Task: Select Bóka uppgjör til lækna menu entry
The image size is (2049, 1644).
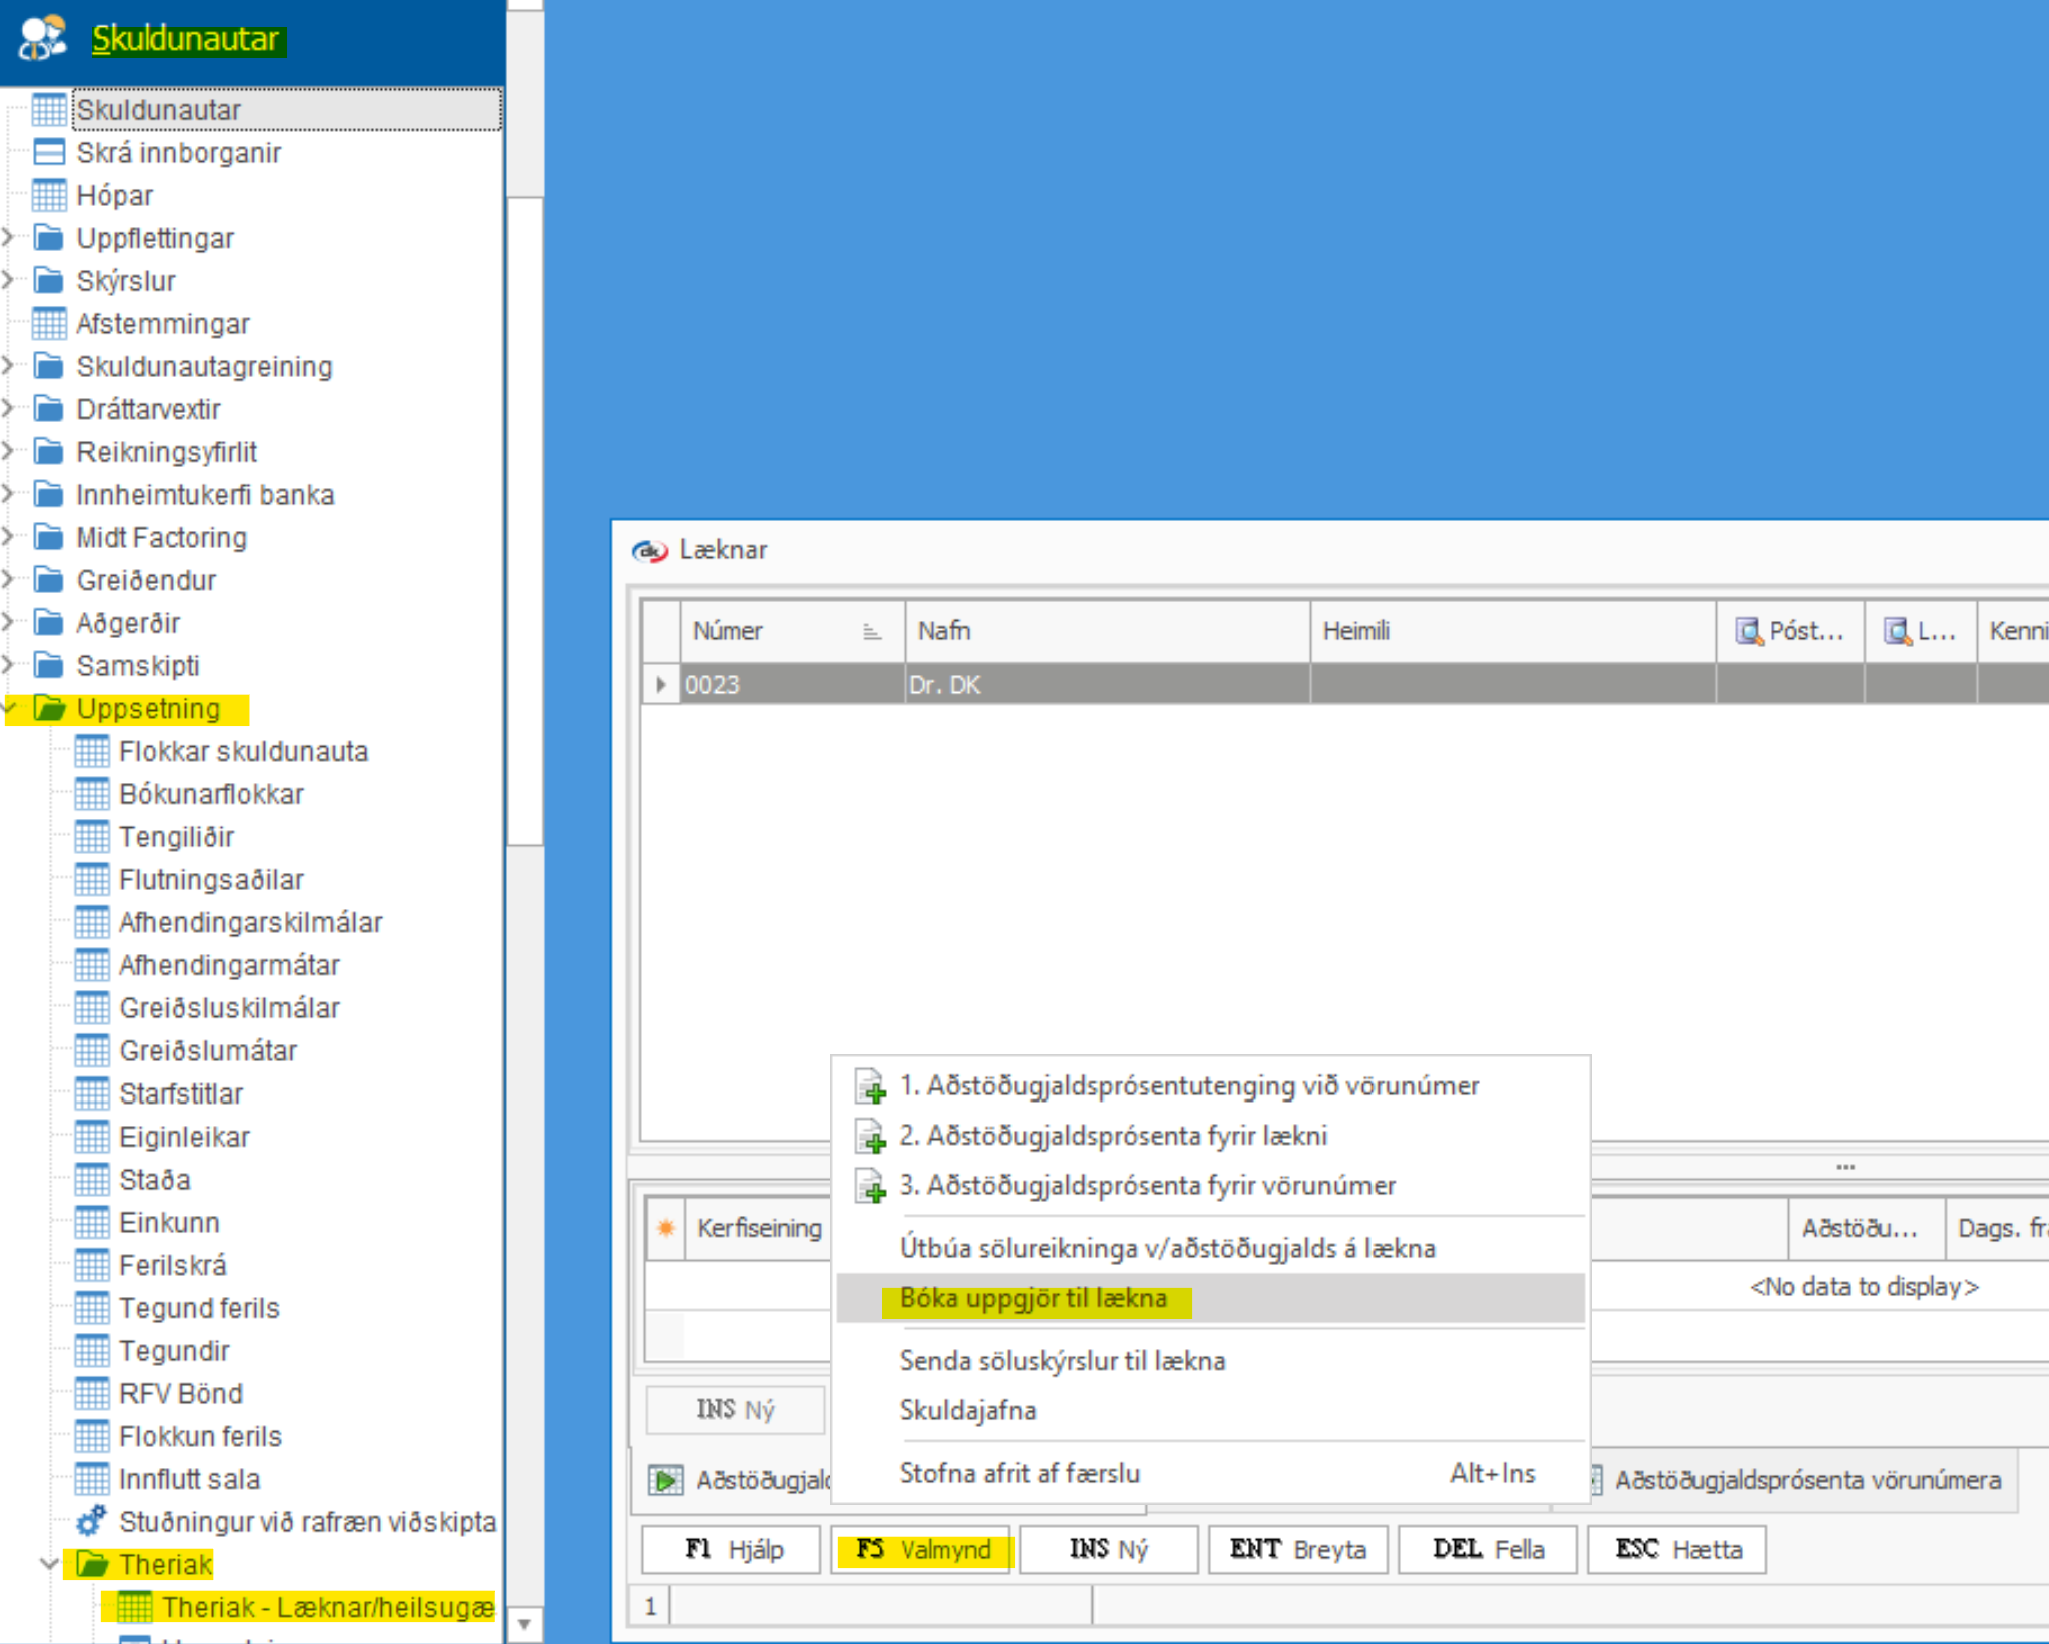Action: (x=1033, y=1298)
